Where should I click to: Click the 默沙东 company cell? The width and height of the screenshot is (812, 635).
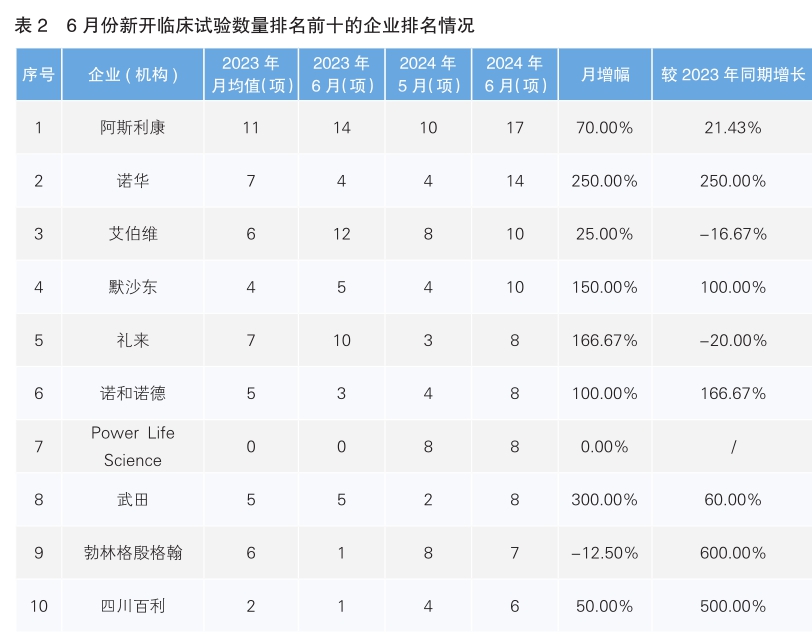(132, 287)
